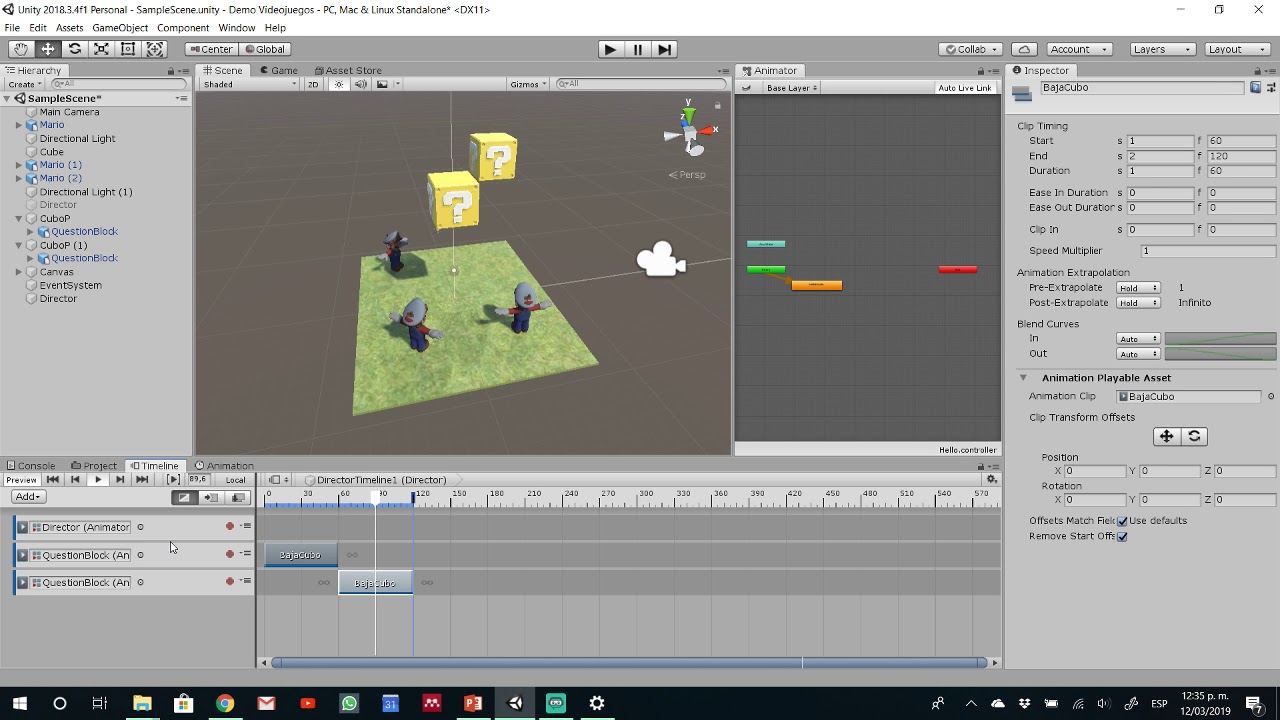Open timeline settings gear
This screenshot has width=1280, height=720.
point(992,480)
